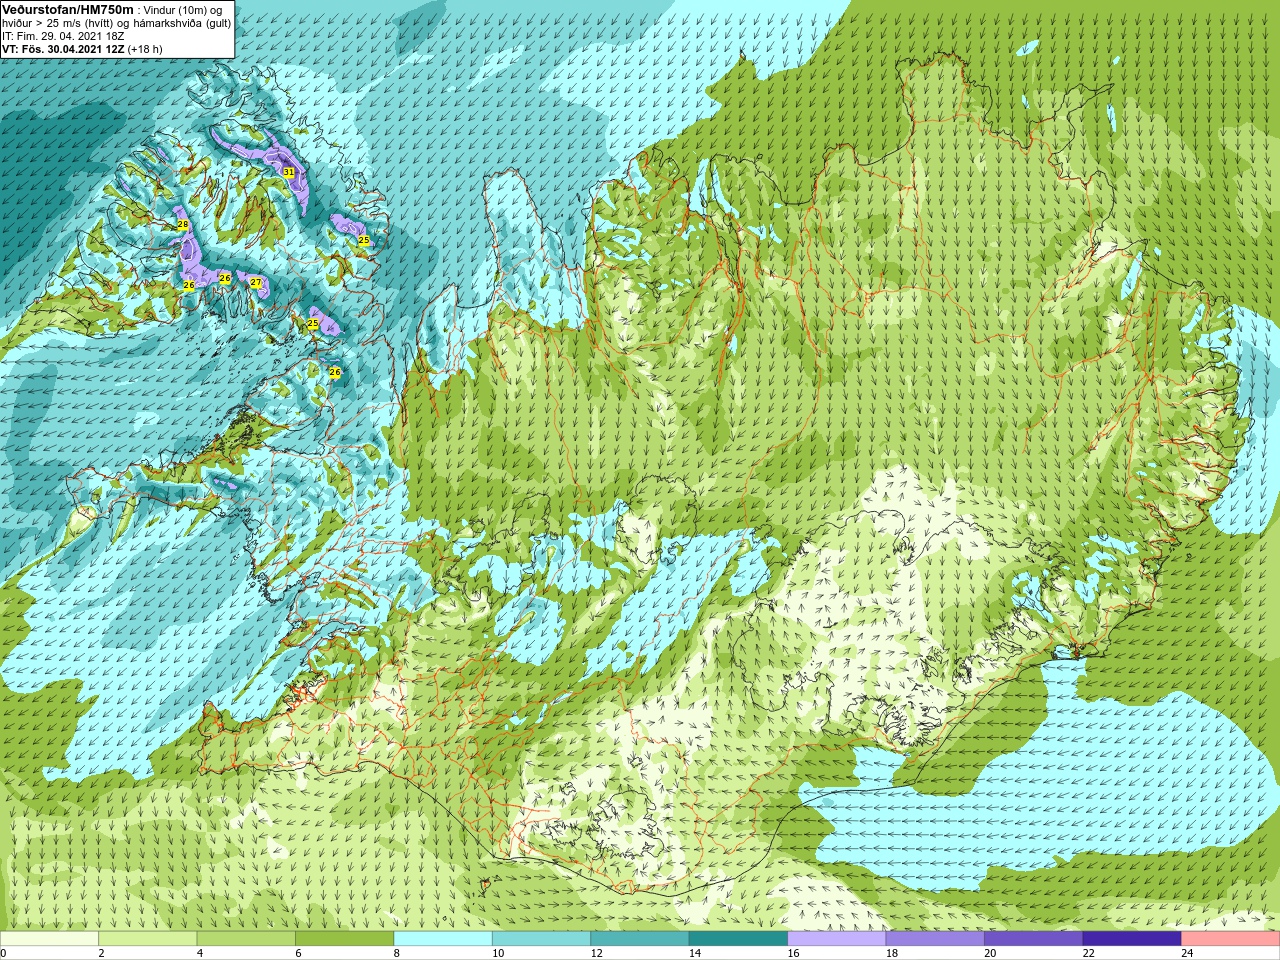Click the yellow gust label 31
Screen dimensions: 1280x960
point(289,172)
